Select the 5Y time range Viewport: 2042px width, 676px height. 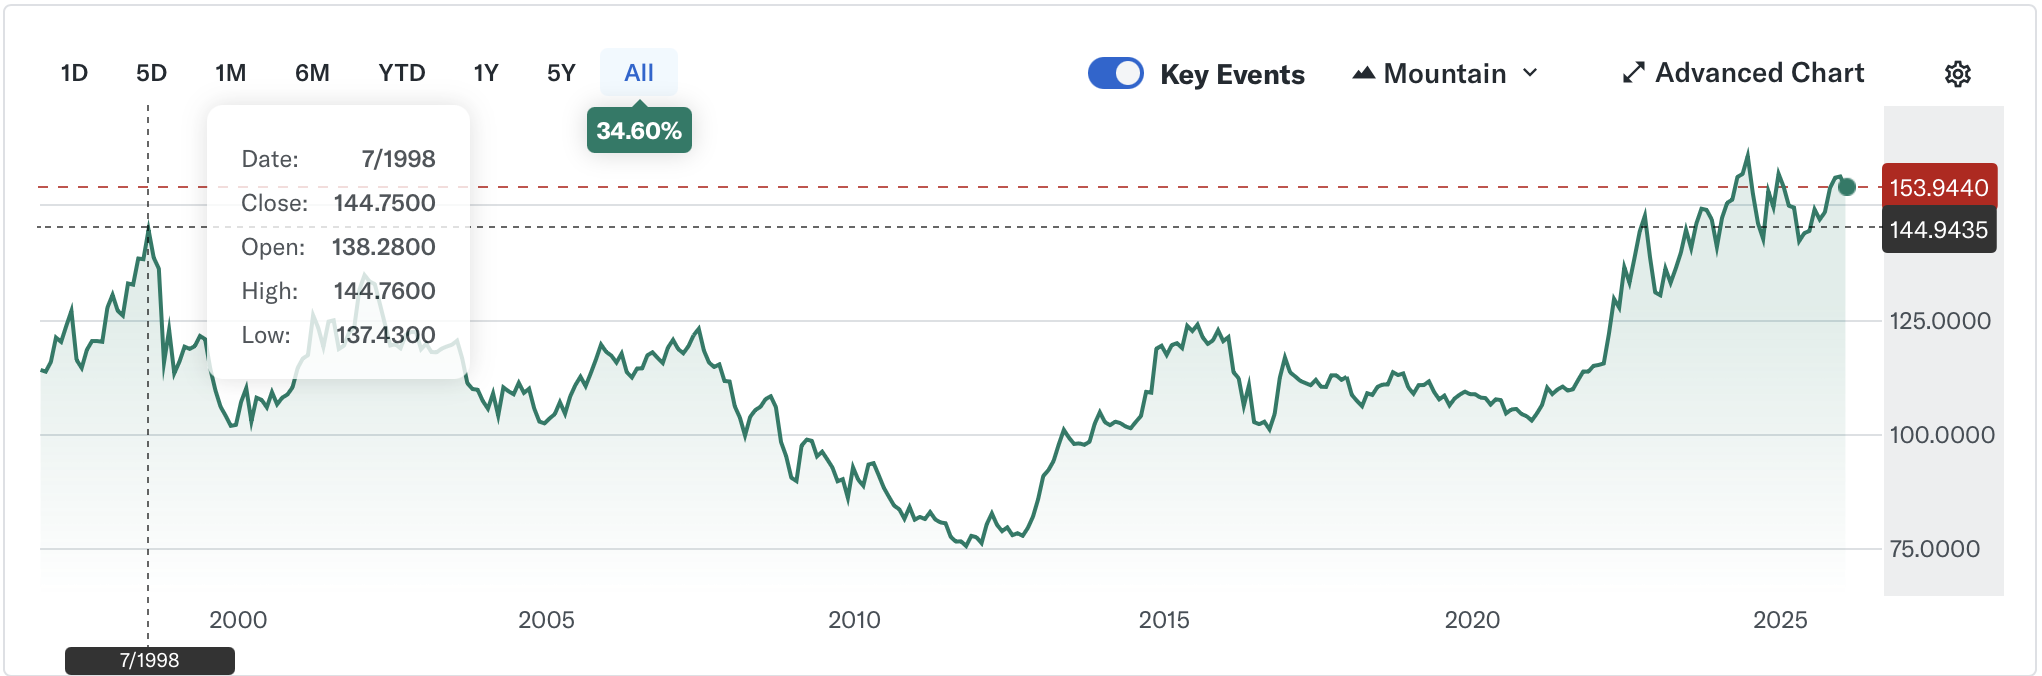561,73
